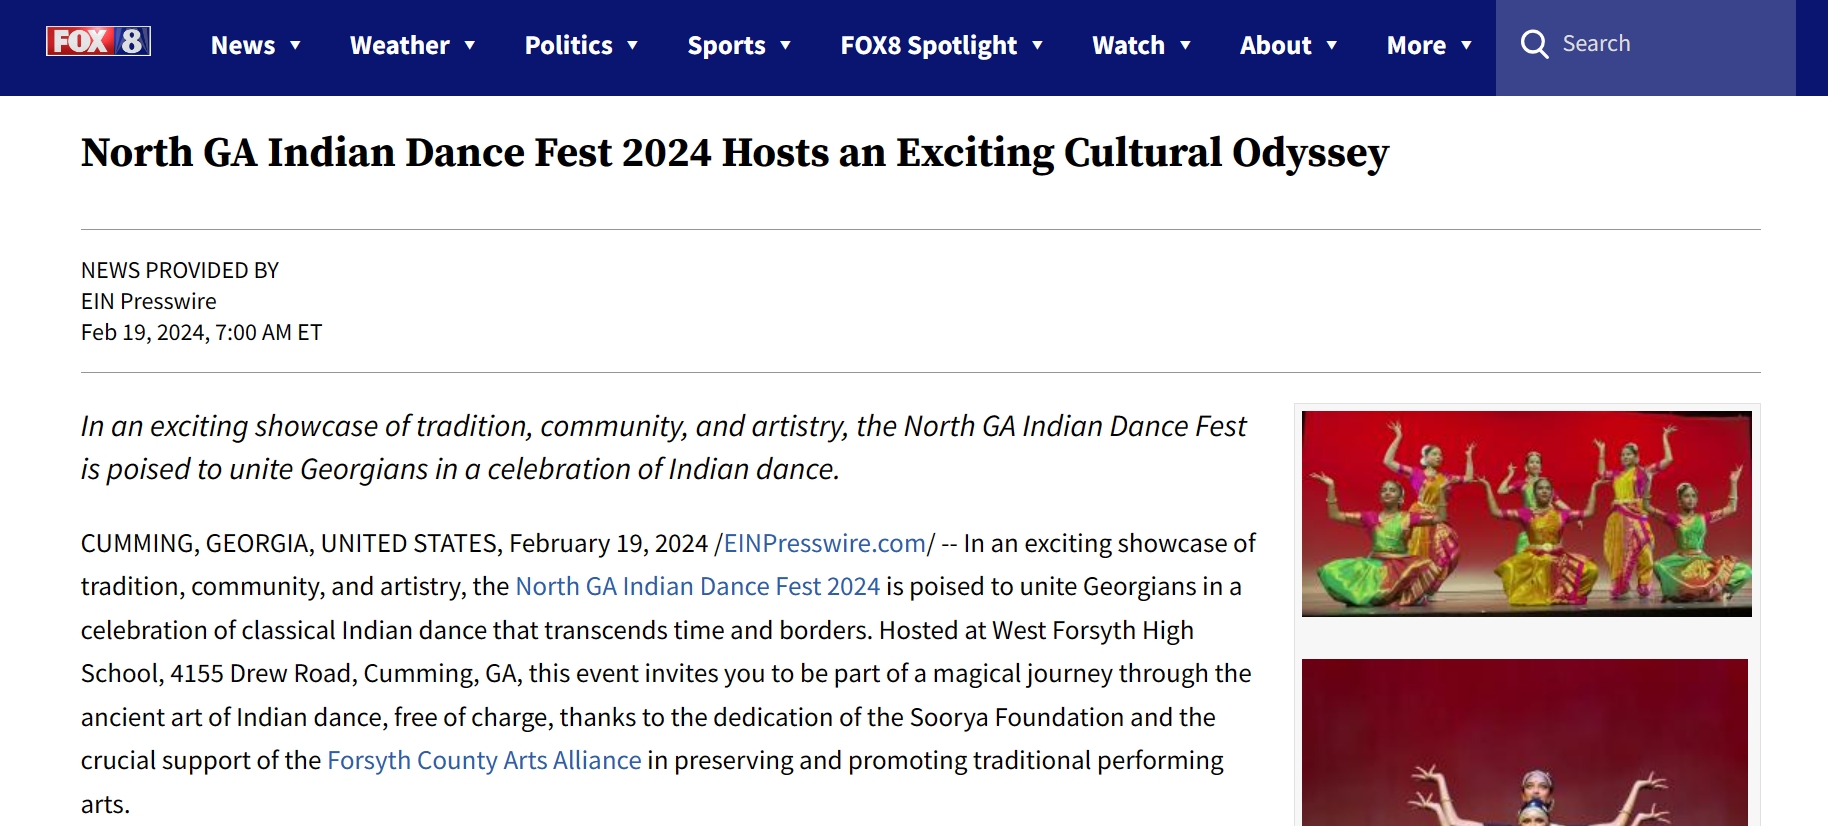Click the italic article summary text
The height and width of the screenshot is (826, 1828).
(x=663, y=447)
